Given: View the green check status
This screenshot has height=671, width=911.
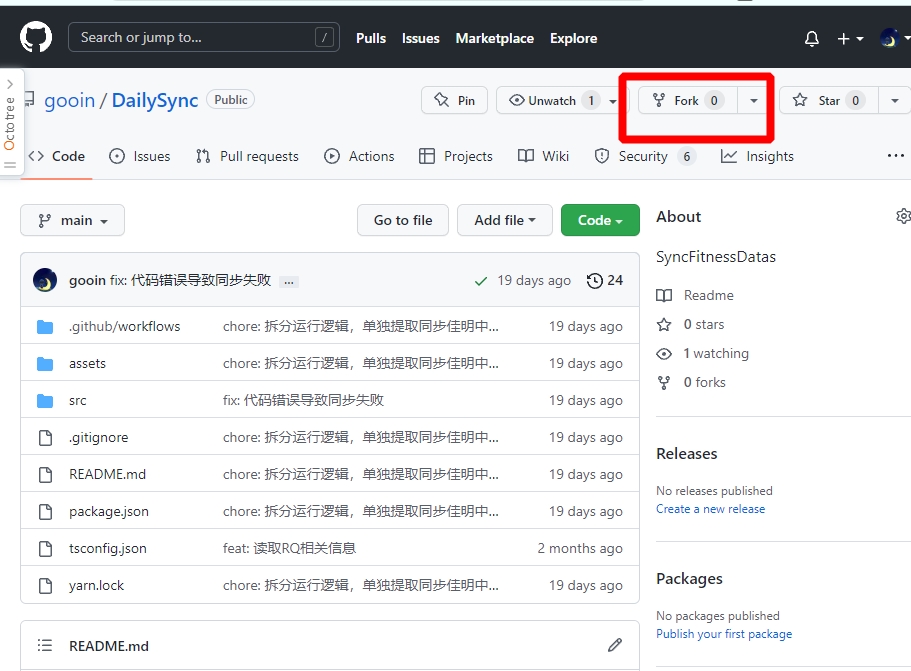Looking at the screenshot, I should (480, 281).
